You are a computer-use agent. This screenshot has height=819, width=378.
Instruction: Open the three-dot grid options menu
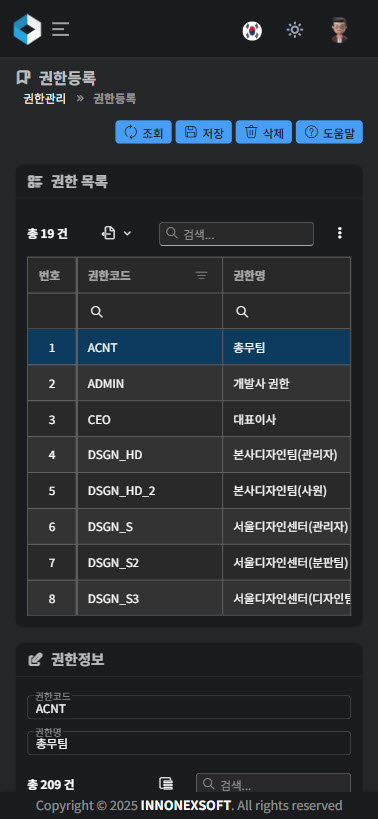tap(340, 233)
